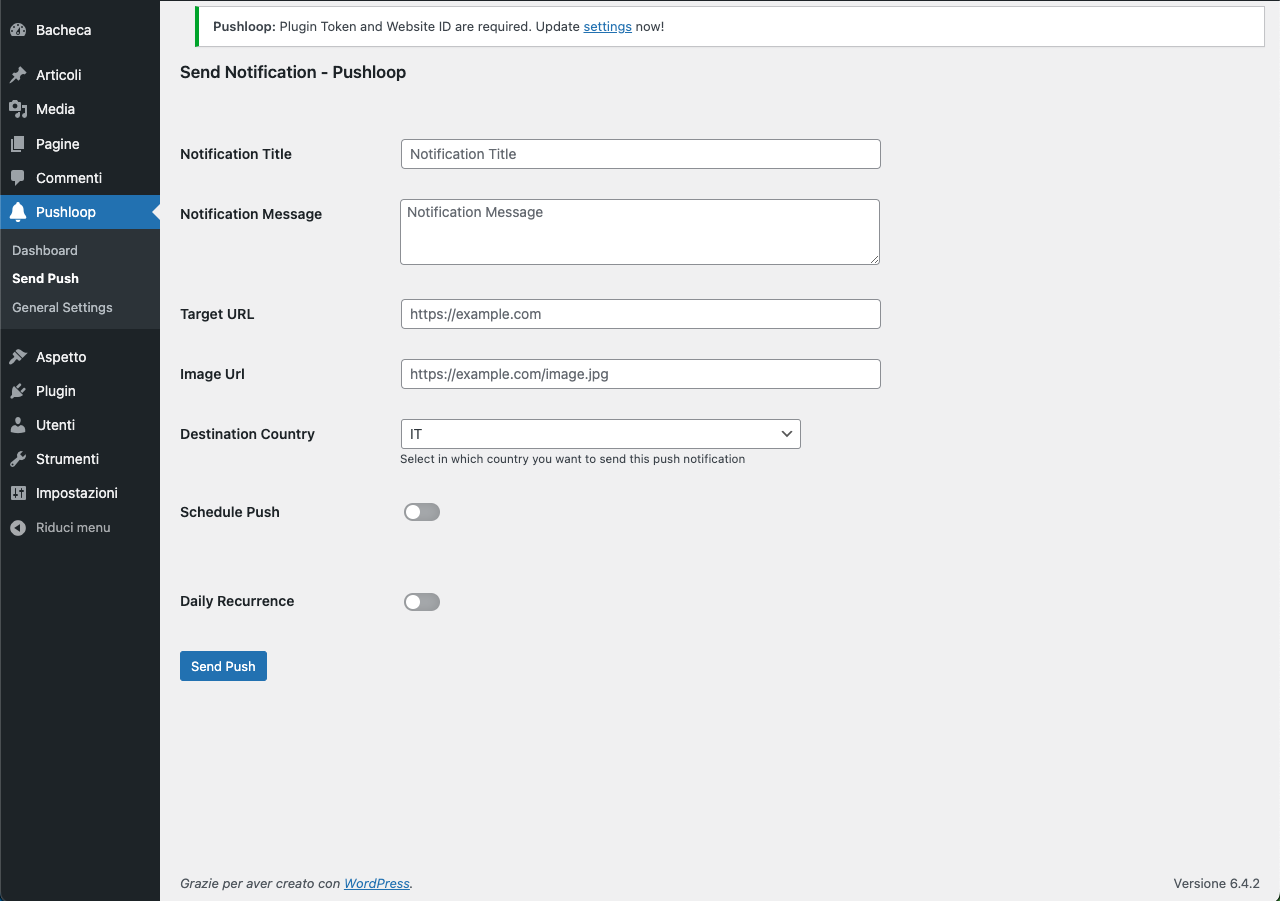Image resolution: width=1280 pixels, height=901 pixels.
Task: Select the Pushloop menu item
Action: [x=80, y=212]
